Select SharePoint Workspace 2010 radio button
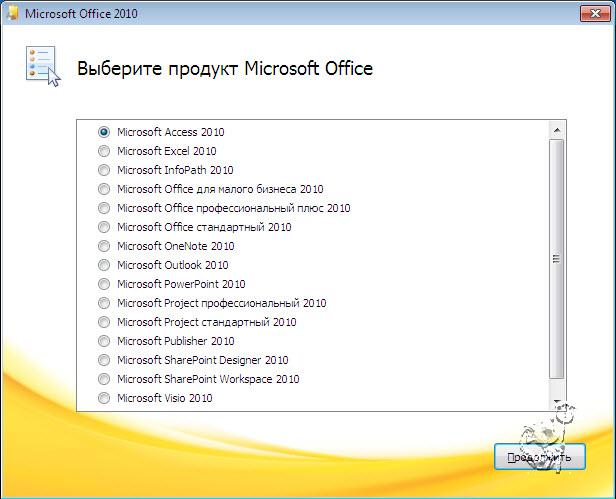This screenshot has width=616, height=499. 104,379
